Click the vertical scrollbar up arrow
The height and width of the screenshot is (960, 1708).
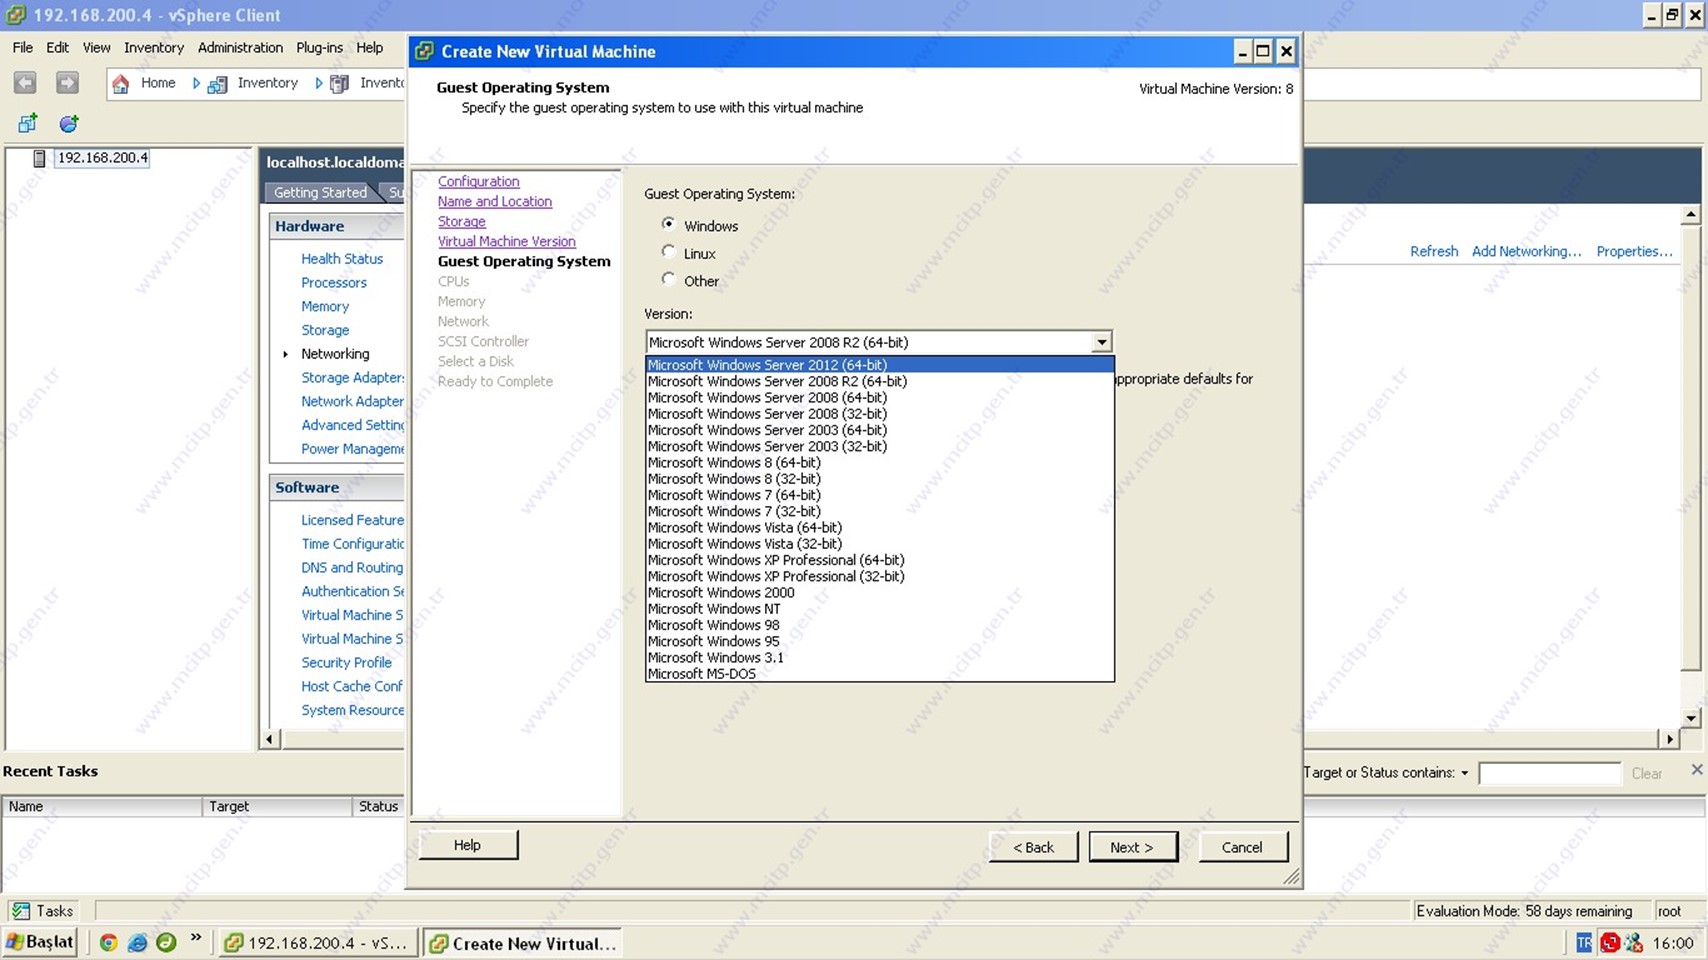1690,214
